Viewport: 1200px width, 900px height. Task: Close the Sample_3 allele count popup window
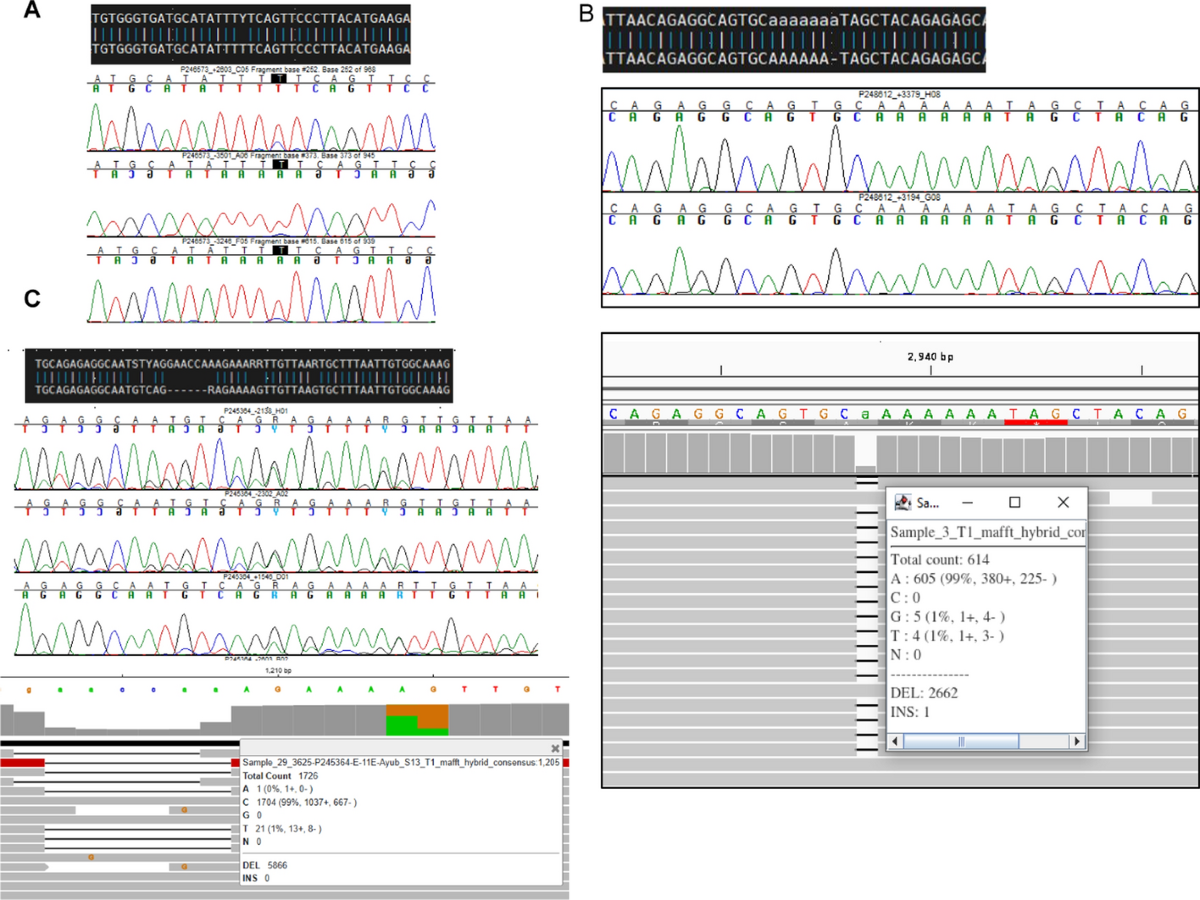pos(1063,502)
